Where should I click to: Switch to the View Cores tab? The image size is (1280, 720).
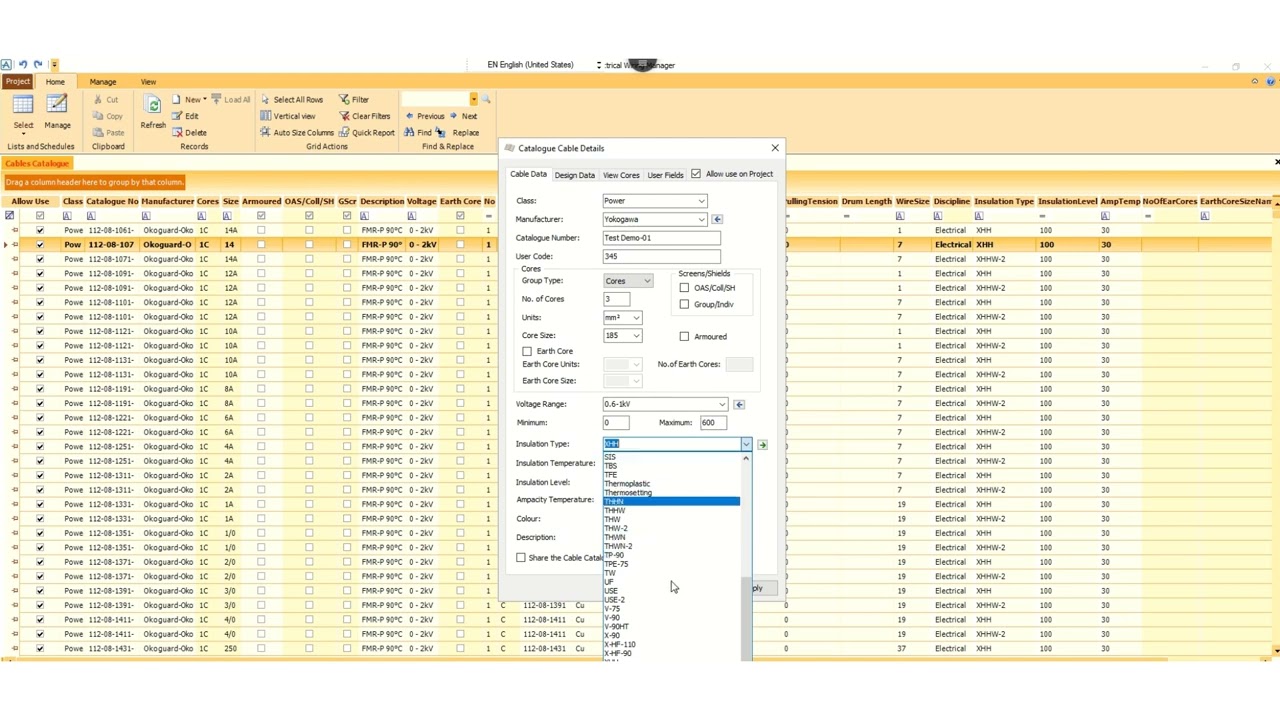[x=621, y=175]
